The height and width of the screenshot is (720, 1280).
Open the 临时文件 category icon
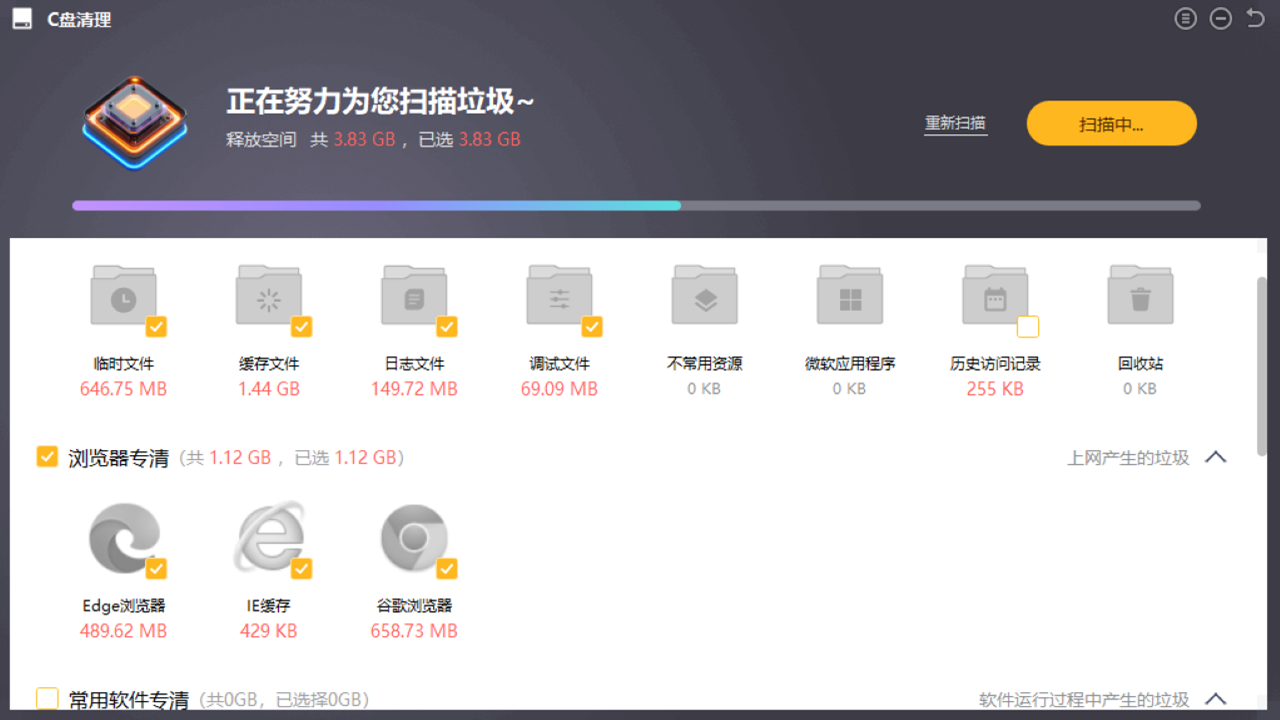click(123, 295)
